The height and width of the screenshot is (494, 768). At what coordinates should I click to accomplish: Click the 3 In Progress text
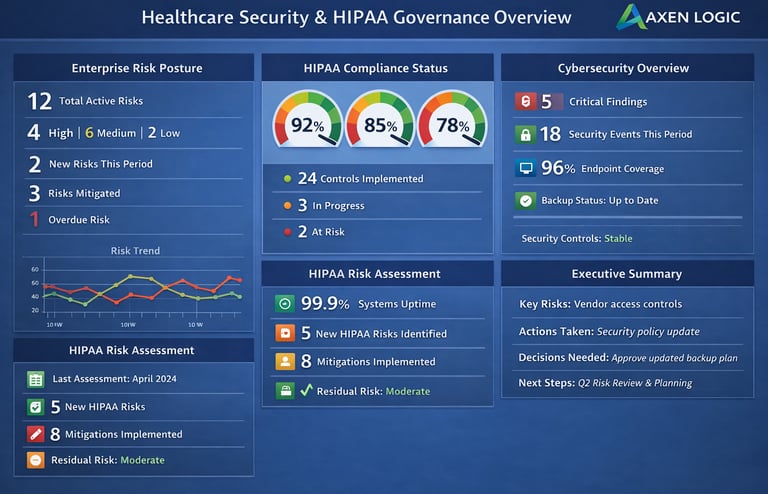pos(331,205)
